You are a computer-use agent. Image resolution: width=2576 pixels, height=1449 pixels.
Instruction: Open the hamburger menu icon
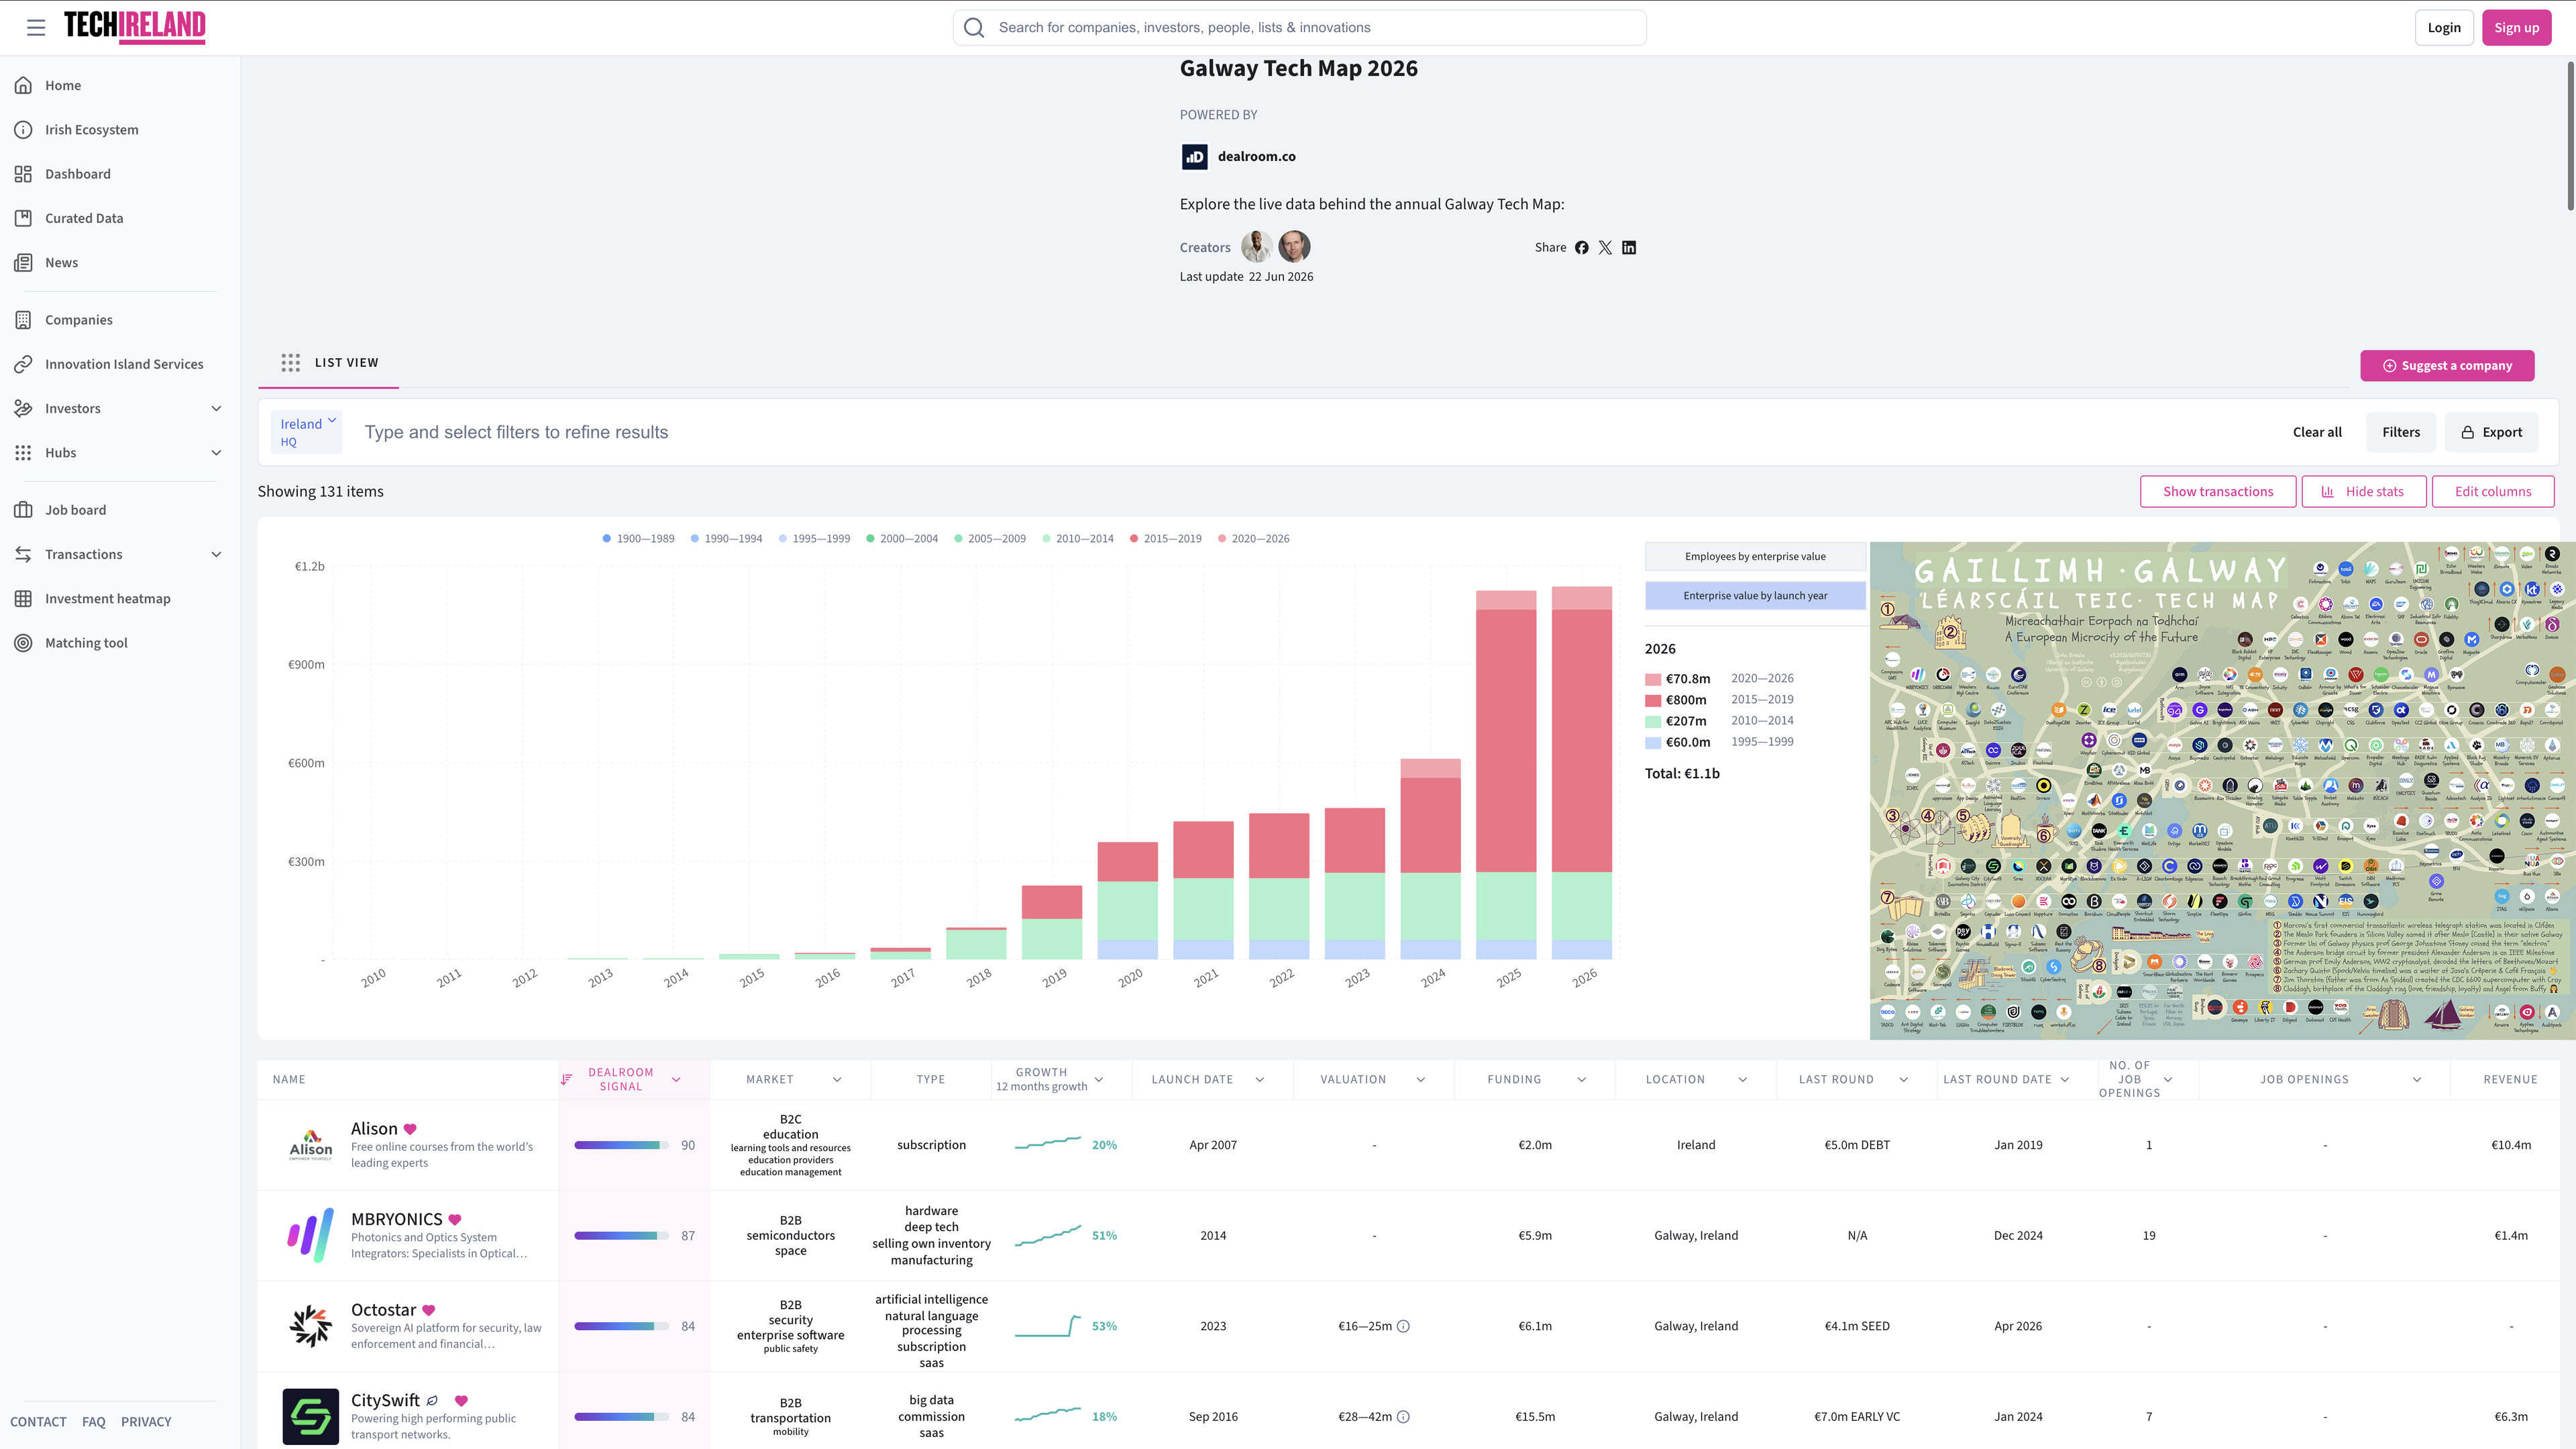36,28
